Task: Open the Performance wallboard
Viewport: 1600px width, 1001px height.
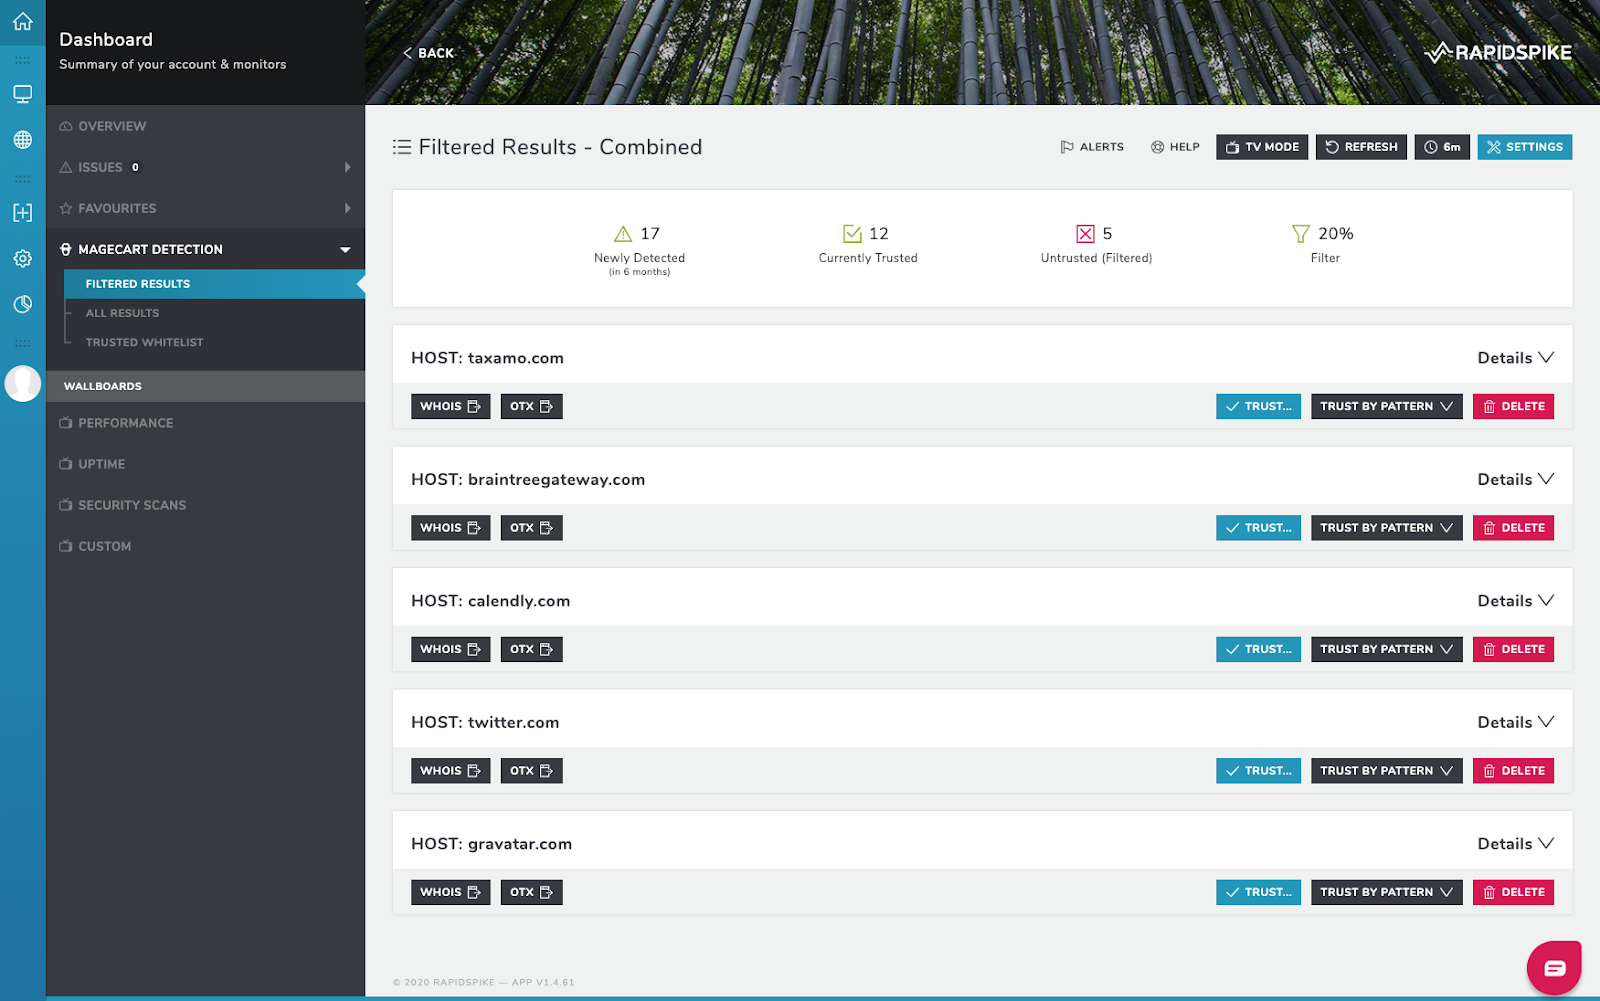Action: [x=205, y=423]
